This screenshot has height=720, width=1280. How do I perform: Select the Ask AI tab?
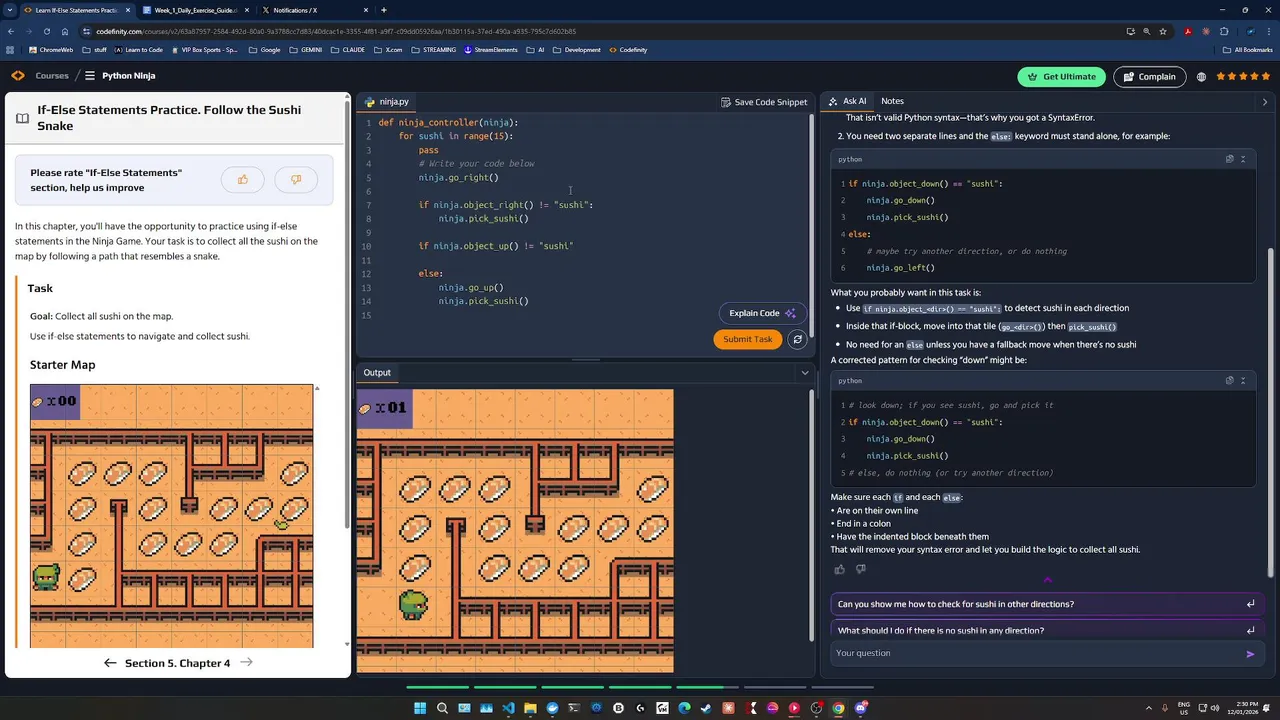pyautogui.click(x=847, y=101)
